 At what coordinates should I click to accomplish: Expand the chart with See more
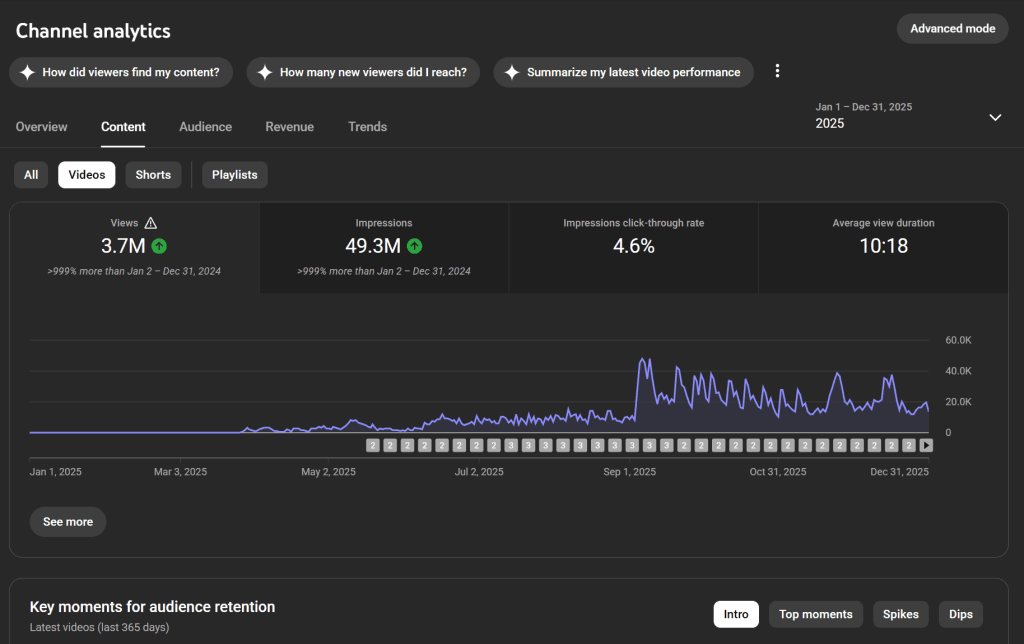point(68,522)
